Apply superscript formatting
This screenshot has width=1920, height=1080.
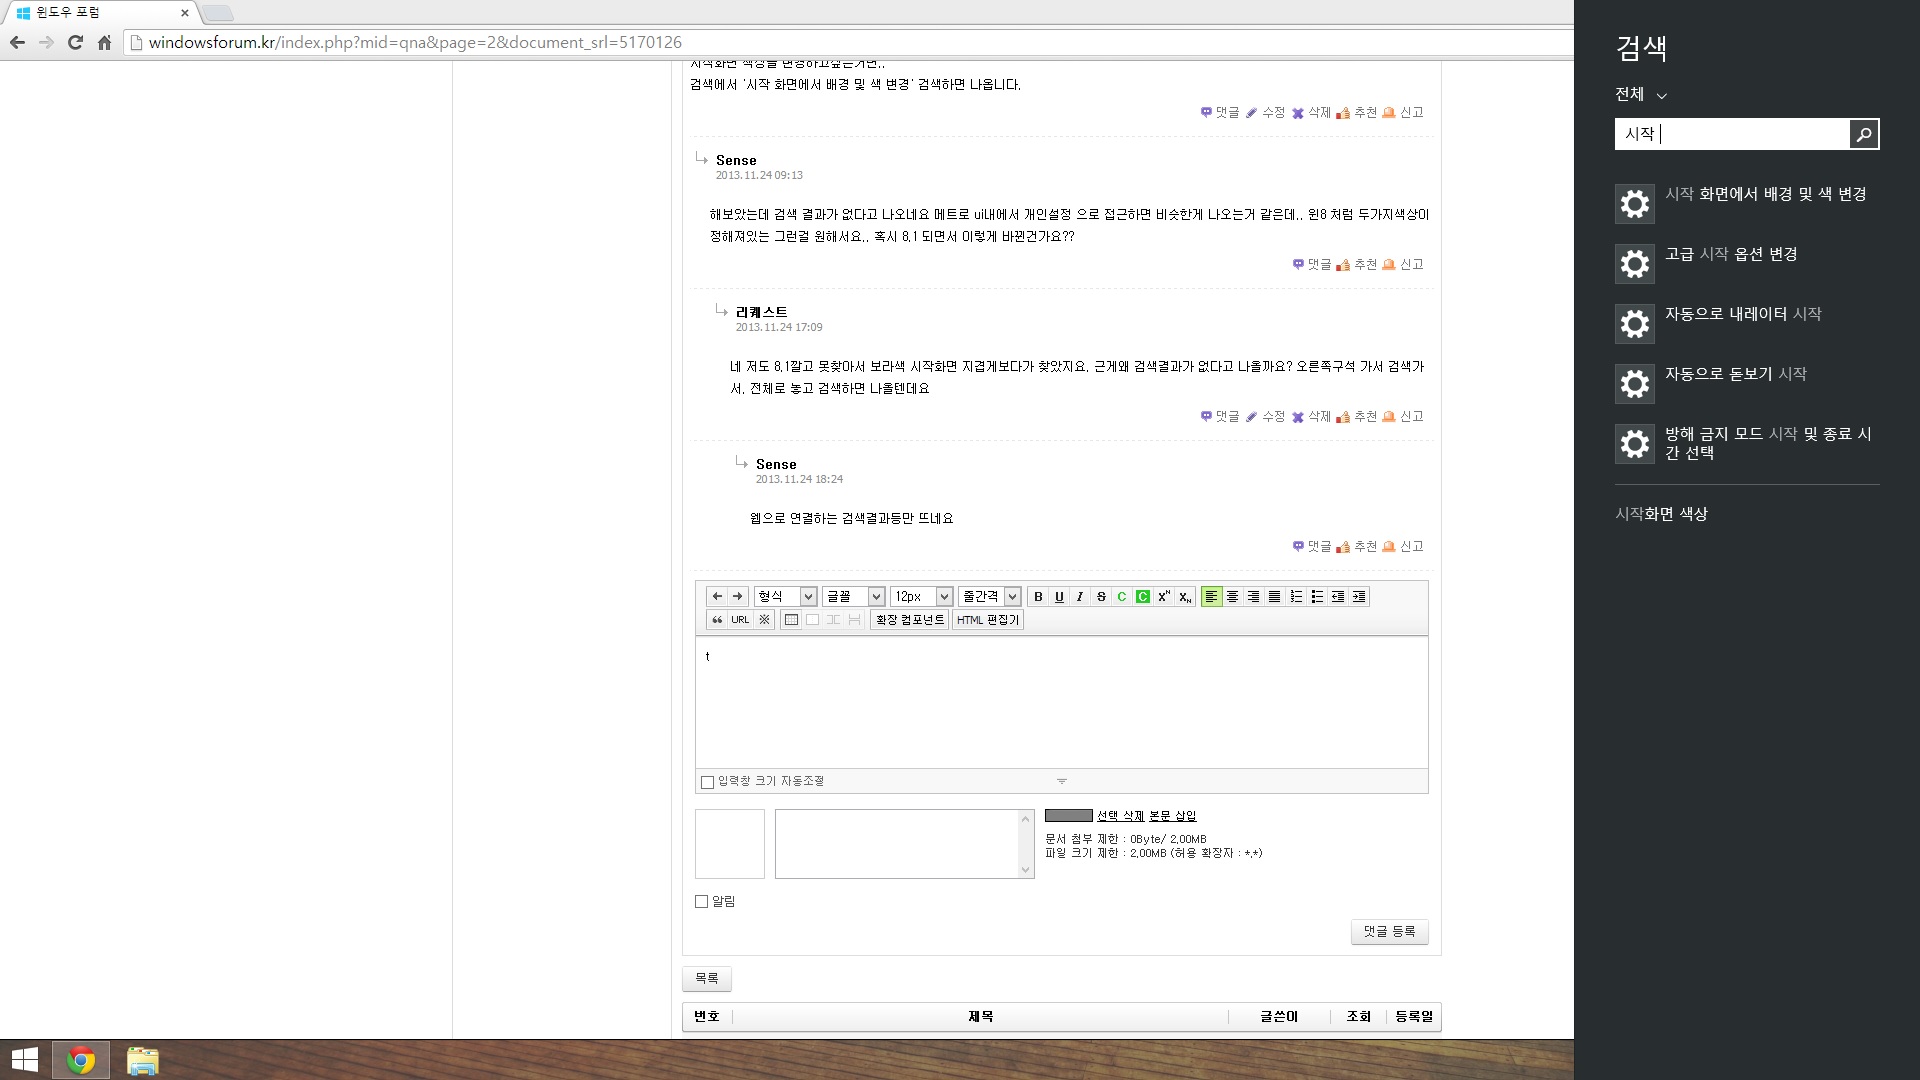tap(1164, 597)
